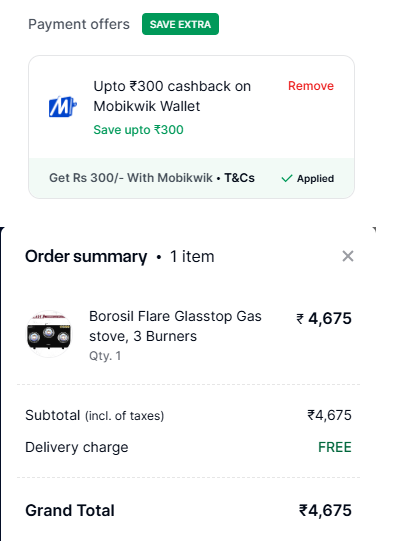Click the Payment offers heading
Screen dimensions: 409x550
point(79,24)
